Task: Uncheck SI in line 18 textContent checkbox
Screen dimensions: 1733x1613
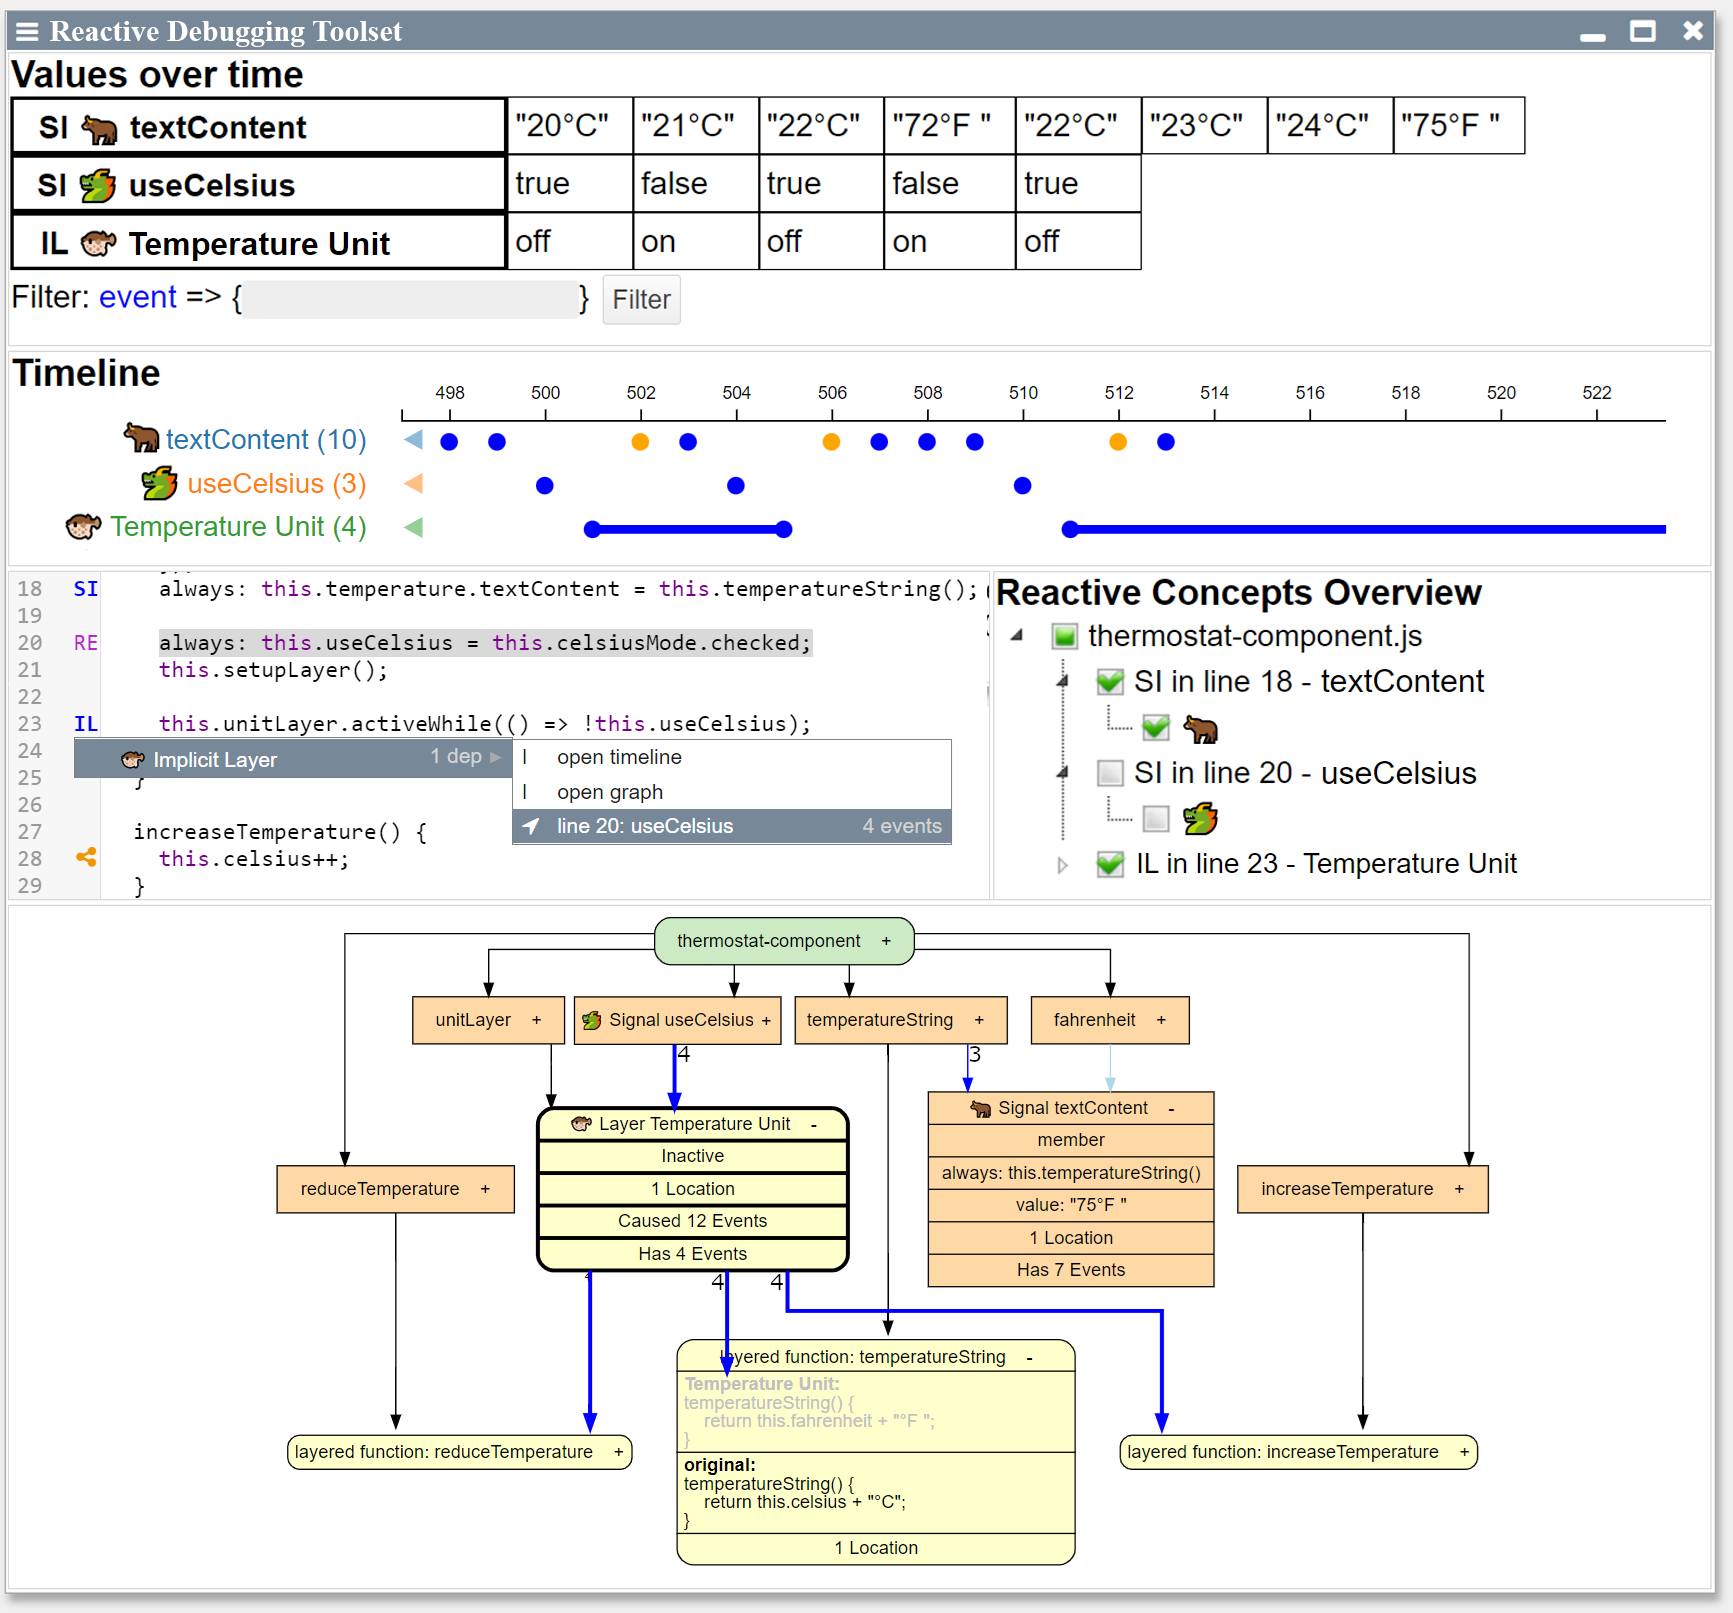Action: point(1109,682)
